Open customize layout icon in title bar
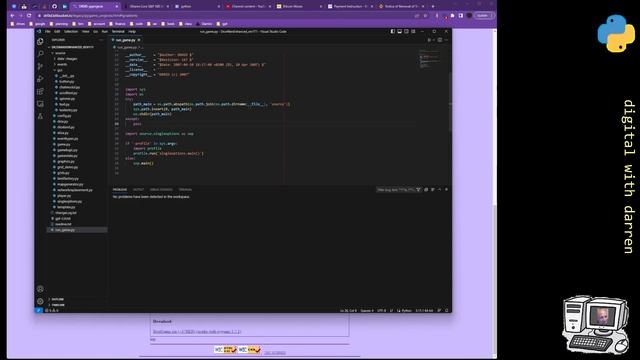 point(413,31)
